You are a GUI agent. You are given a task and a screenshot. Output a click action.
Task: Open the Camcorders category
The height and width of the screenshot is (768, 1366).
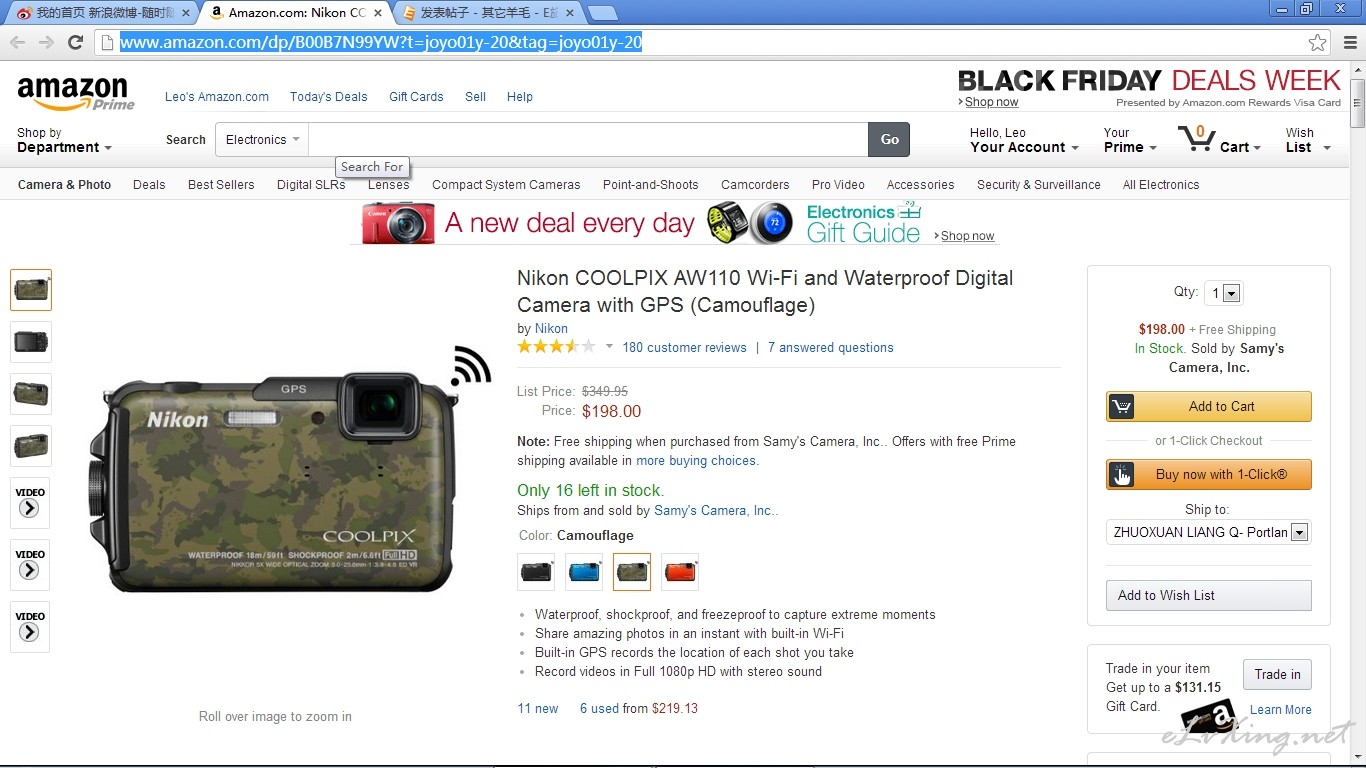[755, 185]
